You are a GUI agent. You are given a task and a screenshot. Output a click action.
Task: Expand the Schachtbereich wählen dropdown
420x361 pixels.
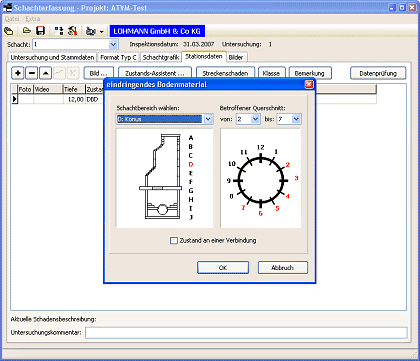coord(208,119)
